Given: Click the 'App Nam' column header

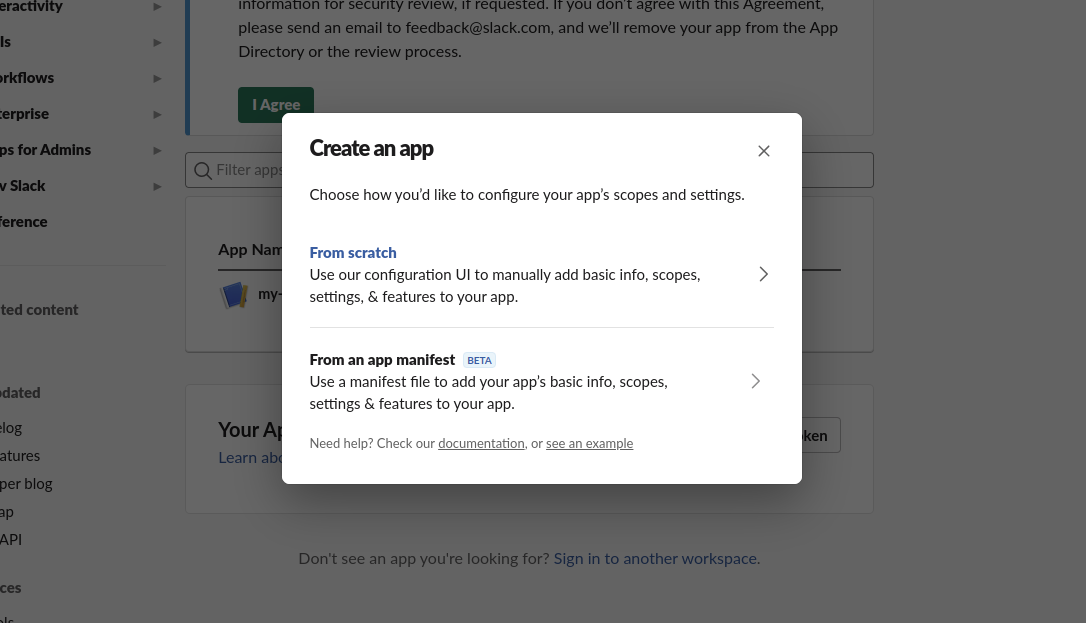Looking at the screenshot, I should point(250,250).
